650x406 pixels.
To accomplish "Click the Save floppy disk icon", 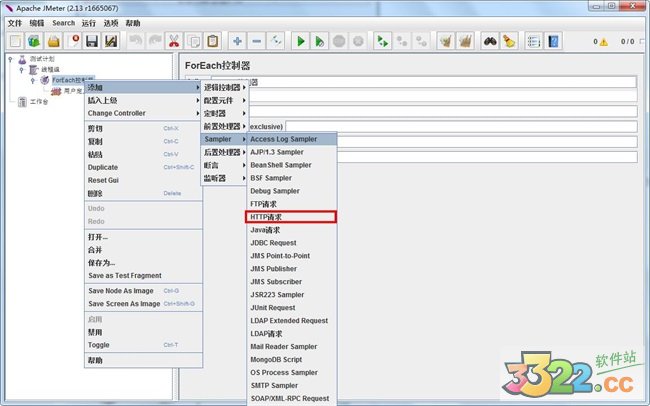I will 92,41.
